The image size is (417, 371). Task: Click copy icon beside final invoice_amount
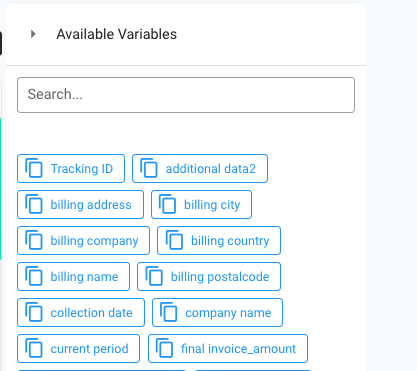(x=164, y=348)
